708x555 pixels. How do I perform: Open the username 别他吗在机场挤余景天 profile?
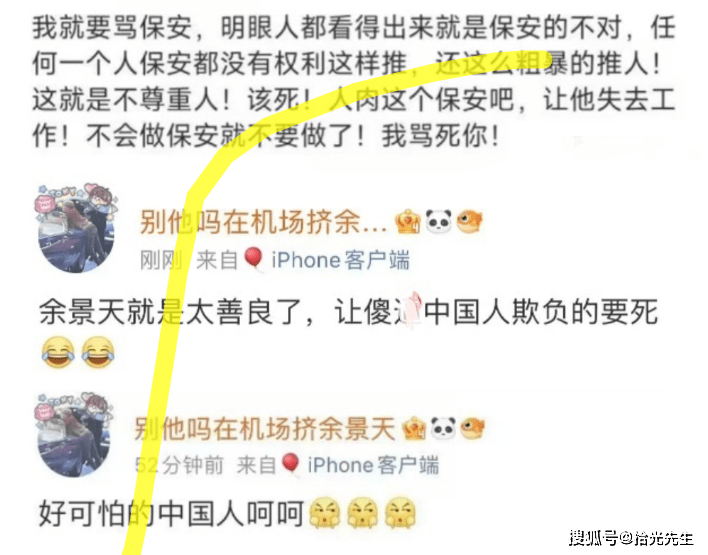pos(265,429)
